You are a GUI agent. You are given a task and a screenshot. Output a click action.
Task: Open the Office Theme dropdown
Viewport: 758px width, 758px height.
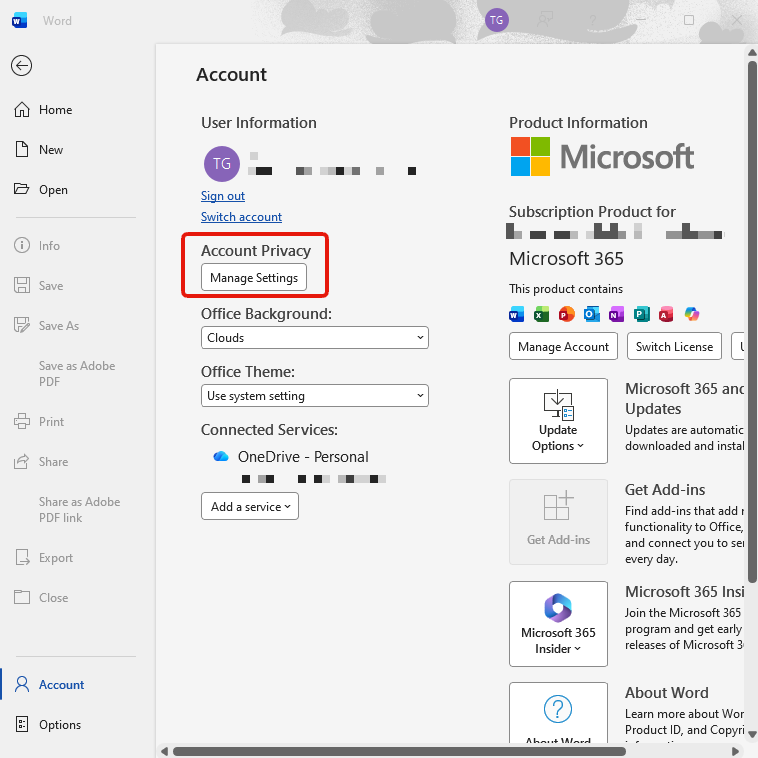(x=315, y=395)
